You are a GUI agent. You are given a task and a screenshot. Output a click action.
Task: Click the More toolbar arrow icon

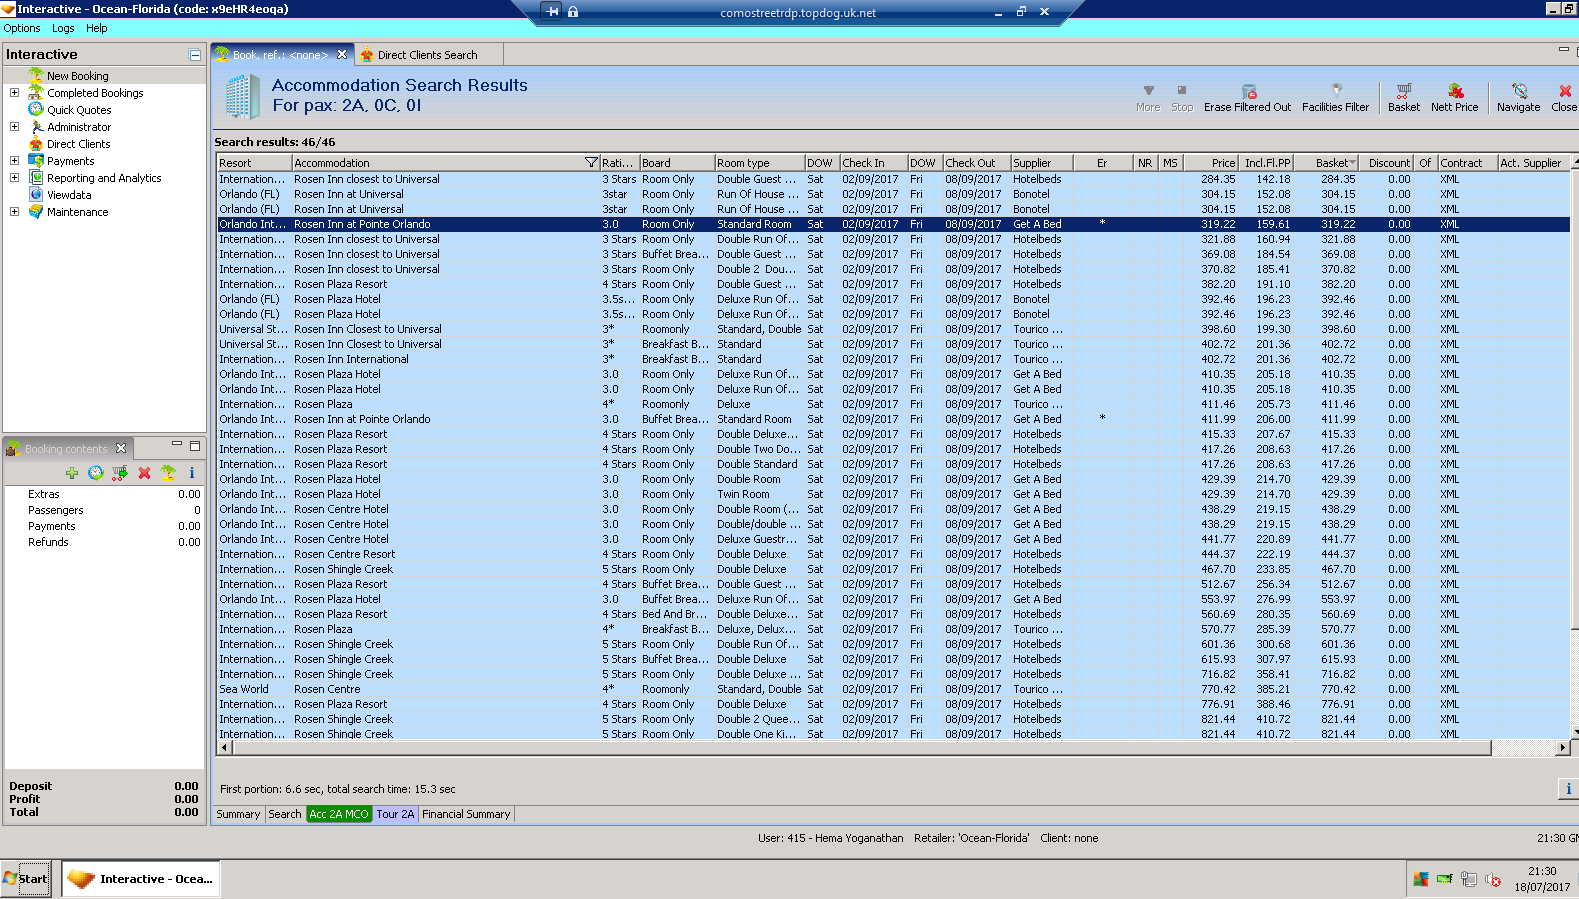coord(1148,90)
